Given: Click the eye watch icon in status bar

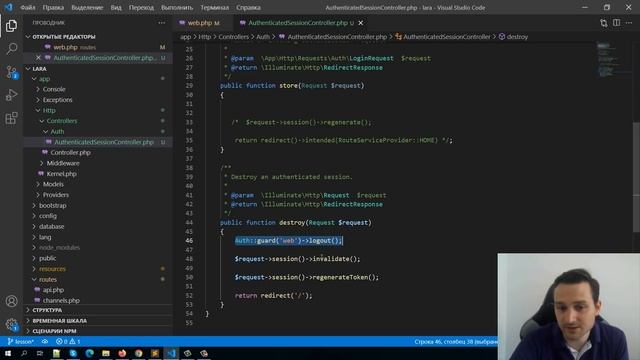Looking at the screenshot, I should (x=45, y=341).
